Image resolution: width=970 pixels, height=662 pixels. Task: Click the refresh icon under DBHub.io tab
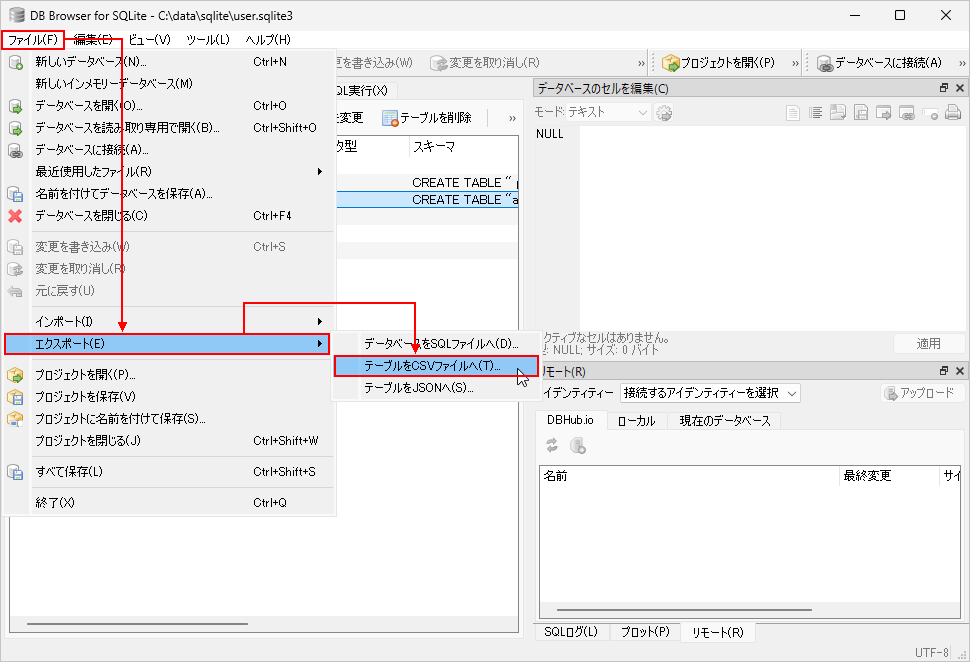click(x=551, y=446)
